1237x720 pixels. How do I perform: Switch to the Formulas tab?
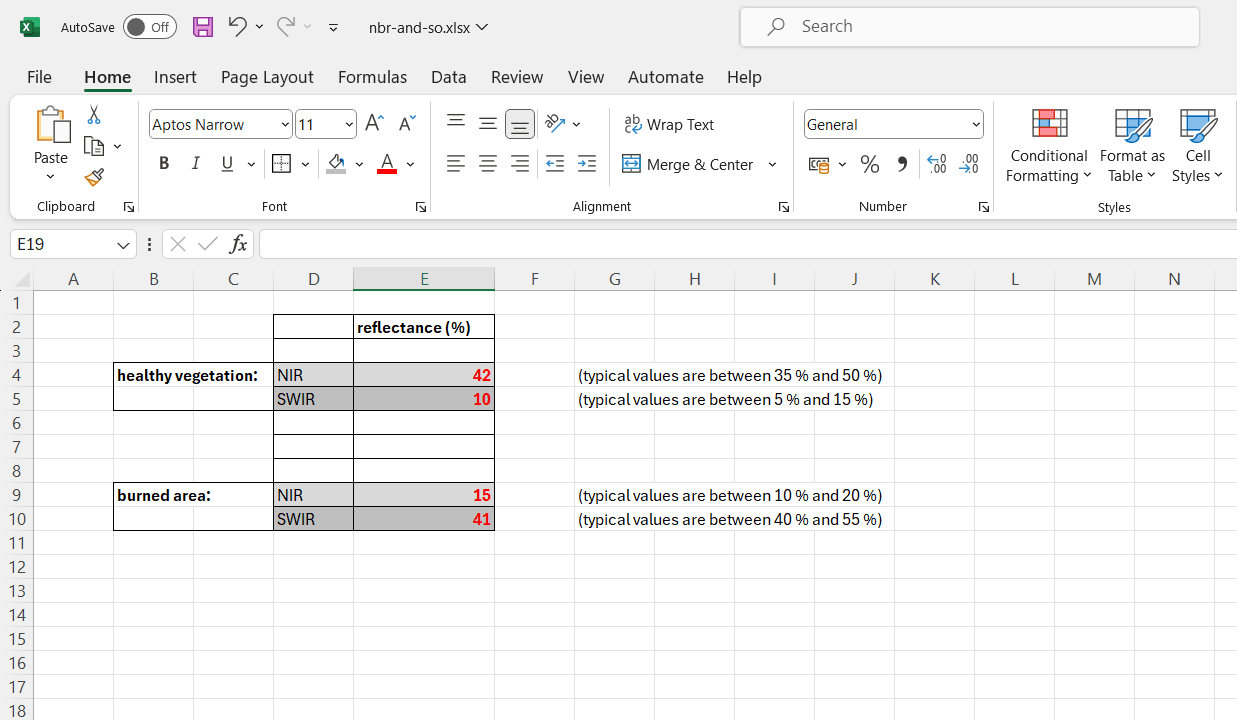(x=372, y=77)
